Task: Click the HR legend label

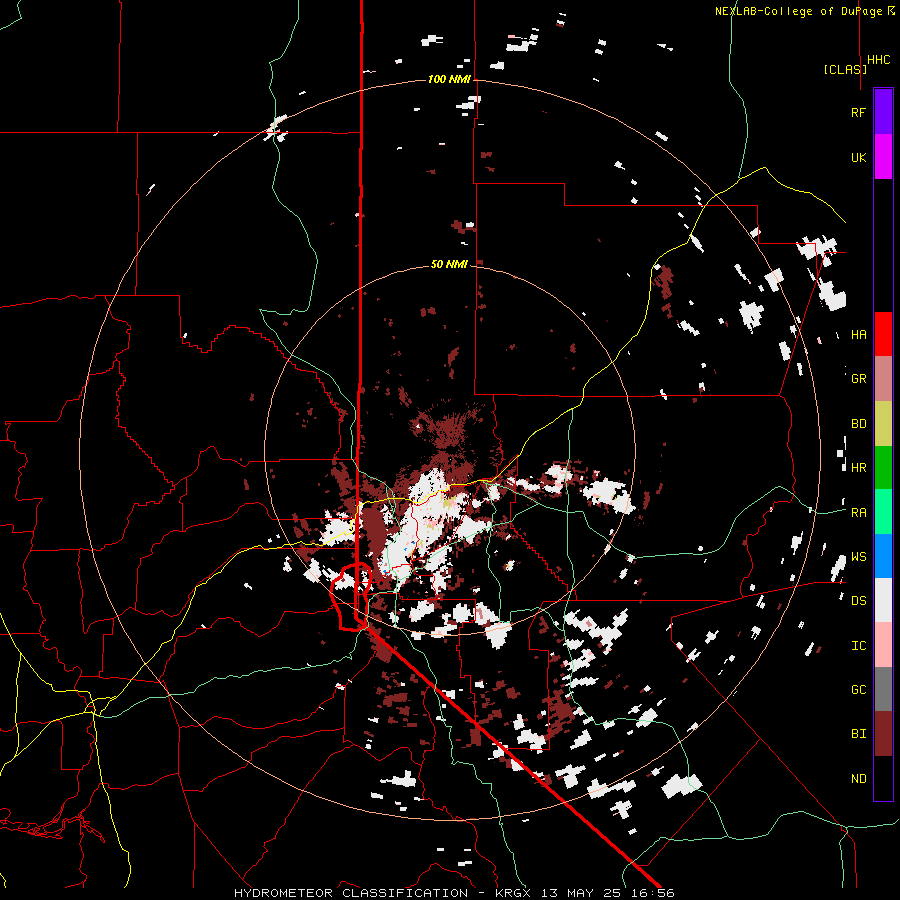Action: [x=858, y=468]
